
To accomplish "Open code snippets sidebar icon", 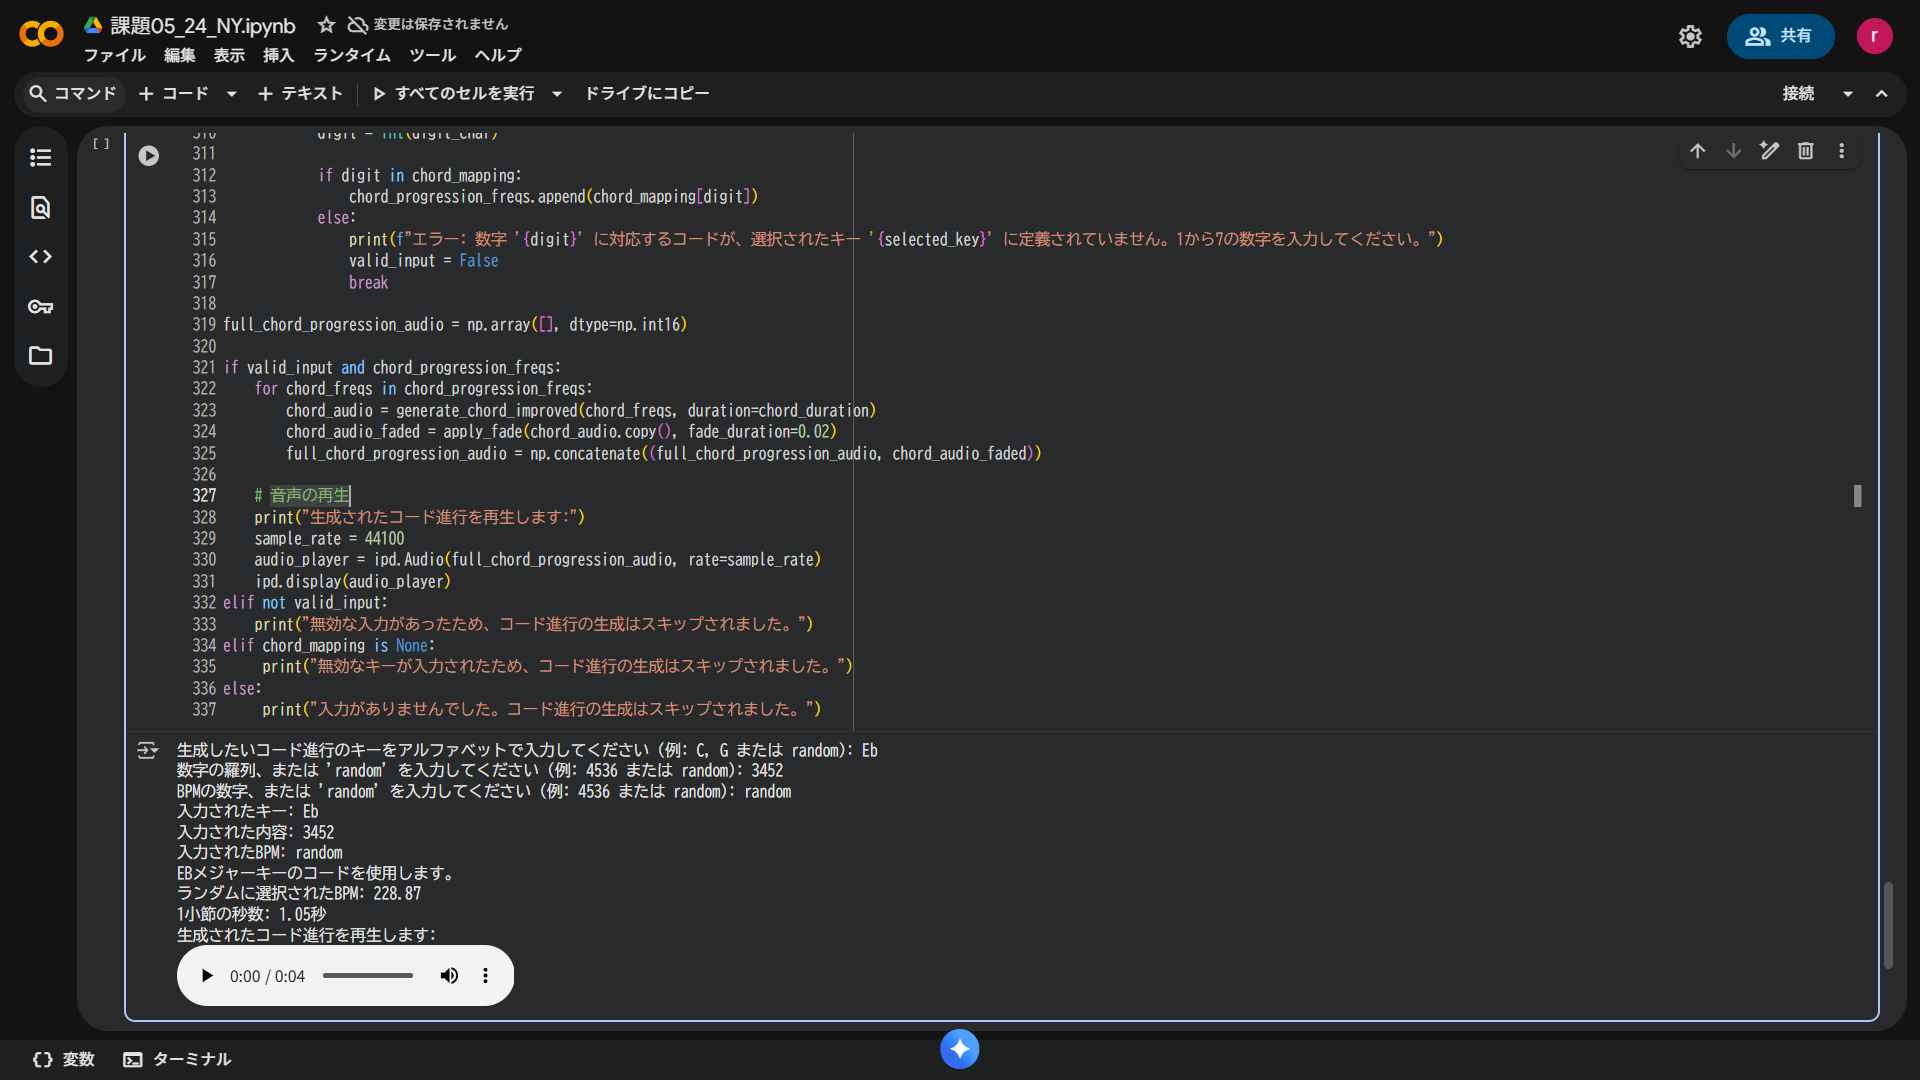I will pos(41,257).
